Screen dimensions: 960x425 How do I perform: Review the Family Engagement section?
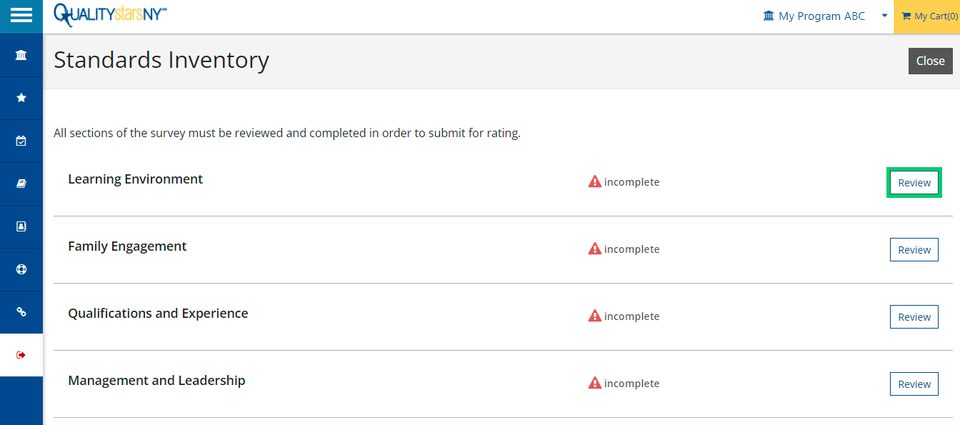914,250
